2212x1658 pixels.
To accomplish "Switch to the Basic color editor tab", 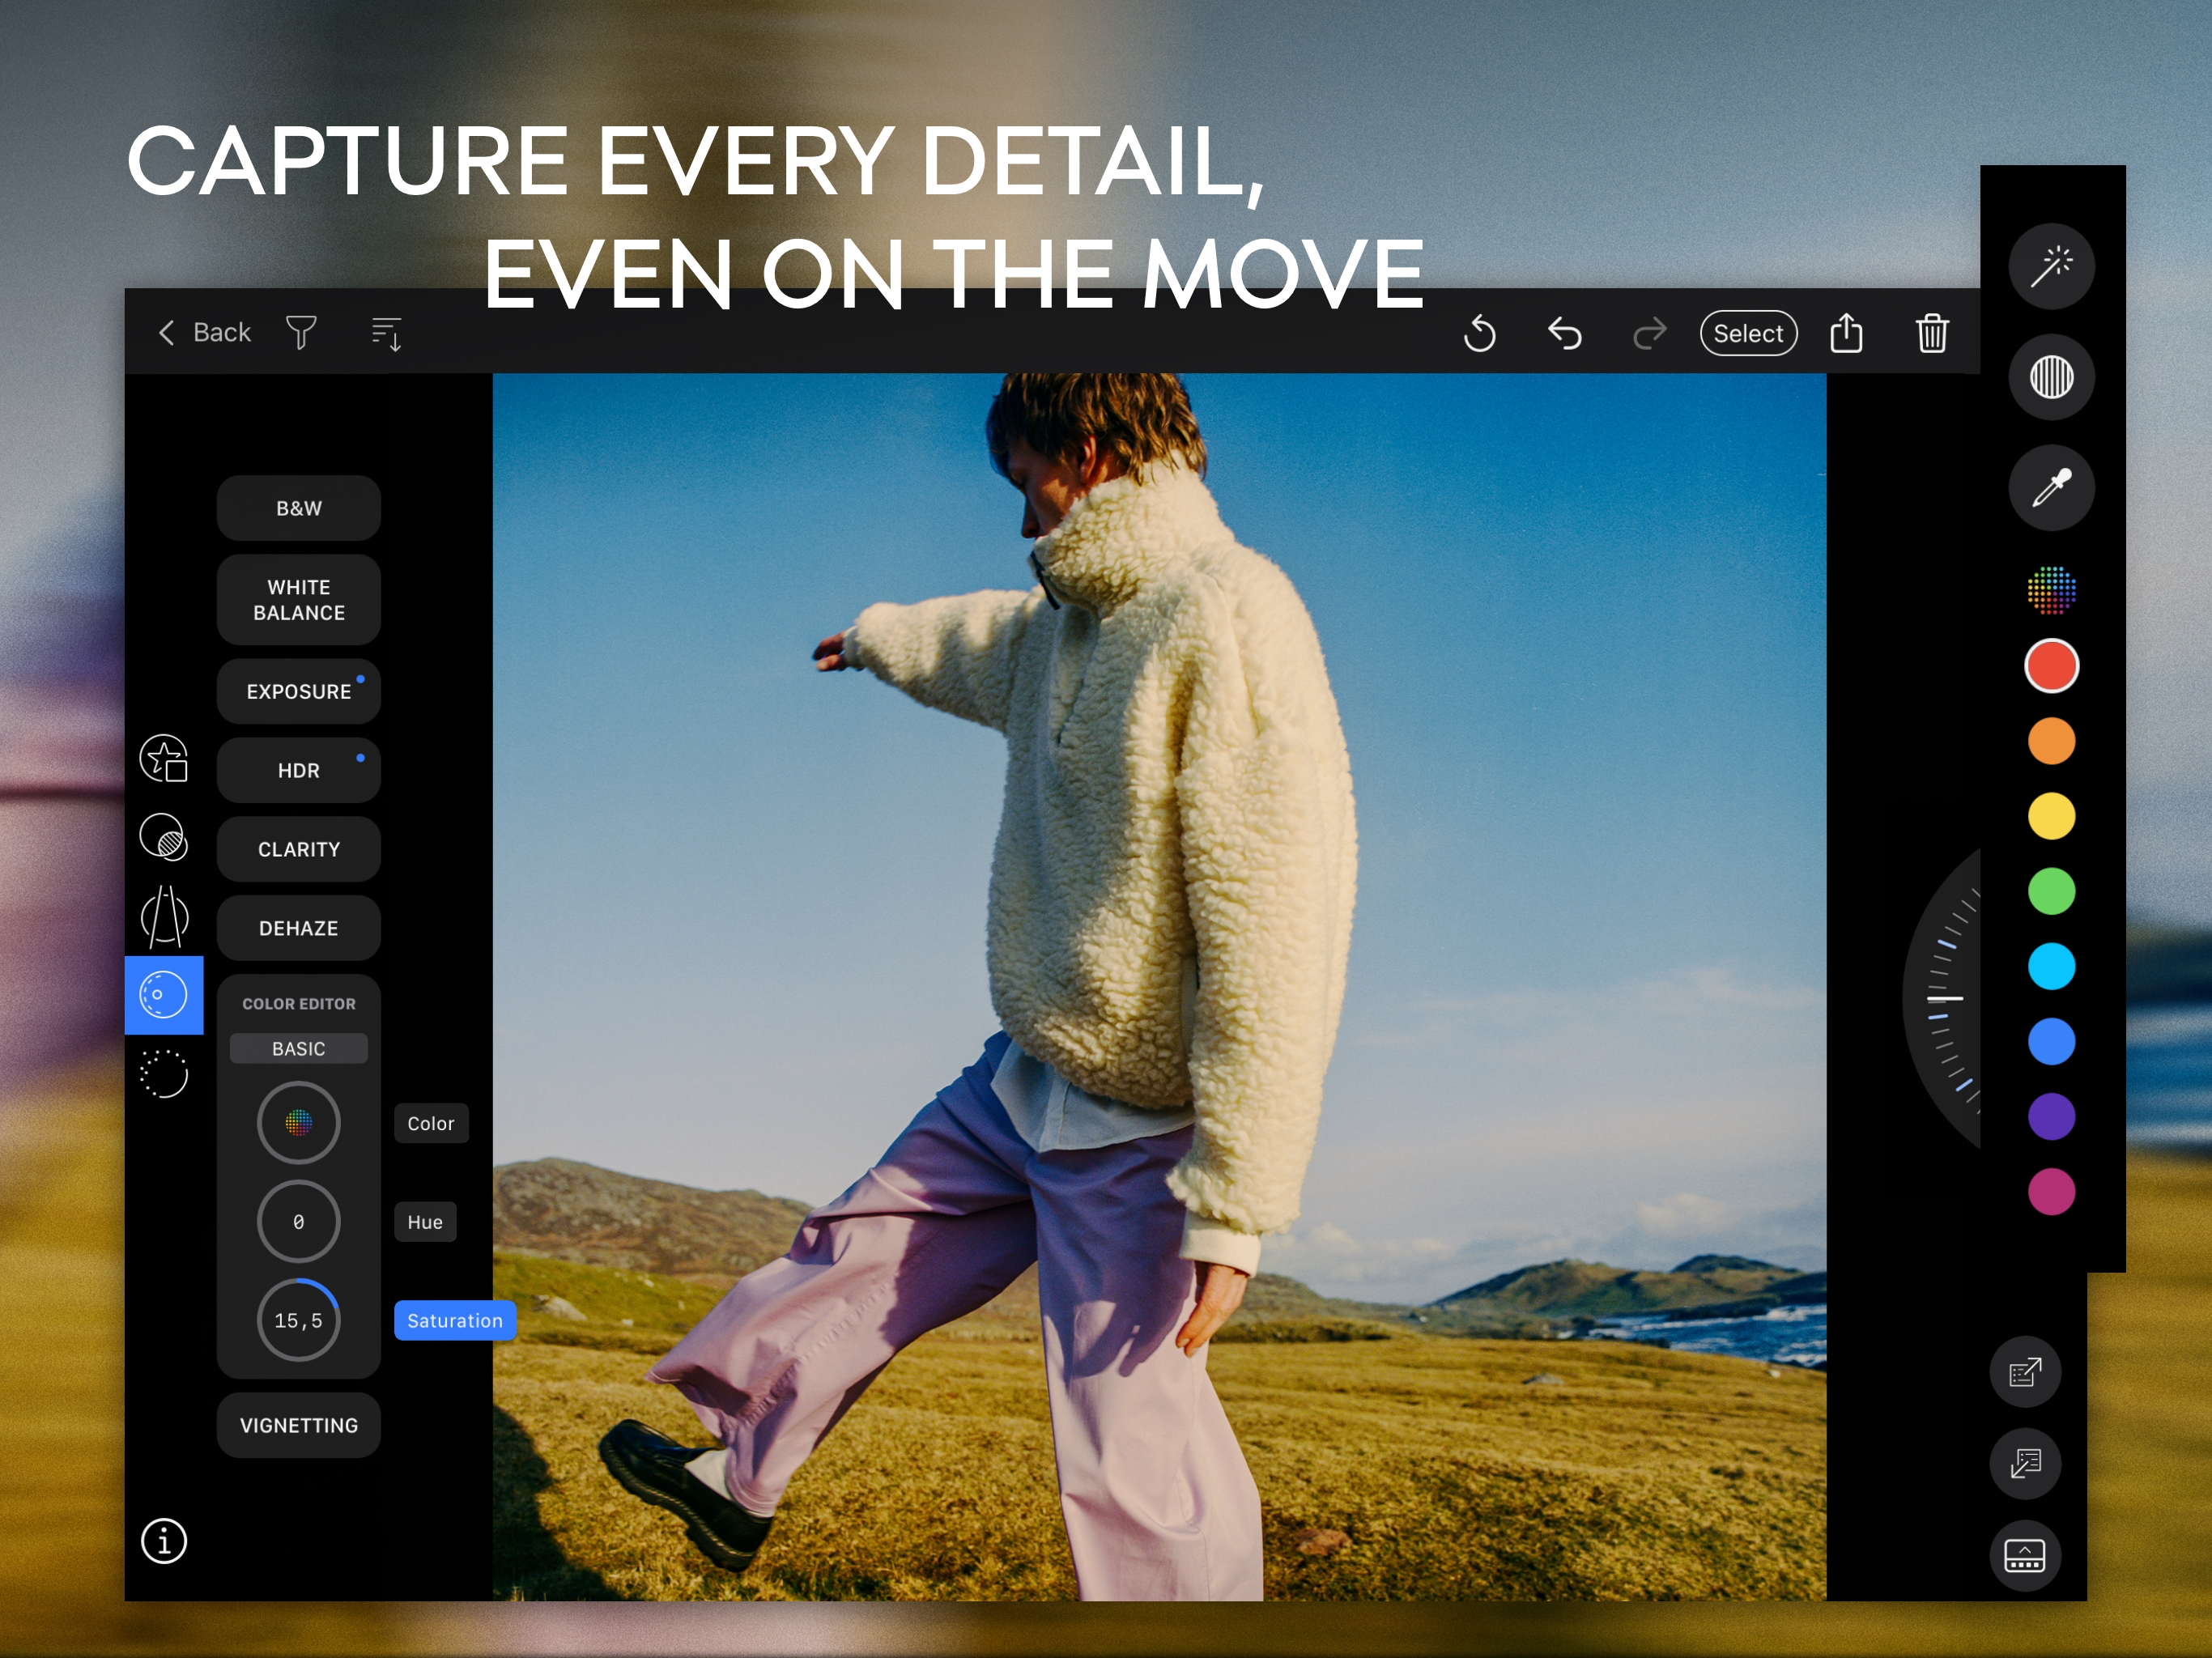I will click(298, 1048).
